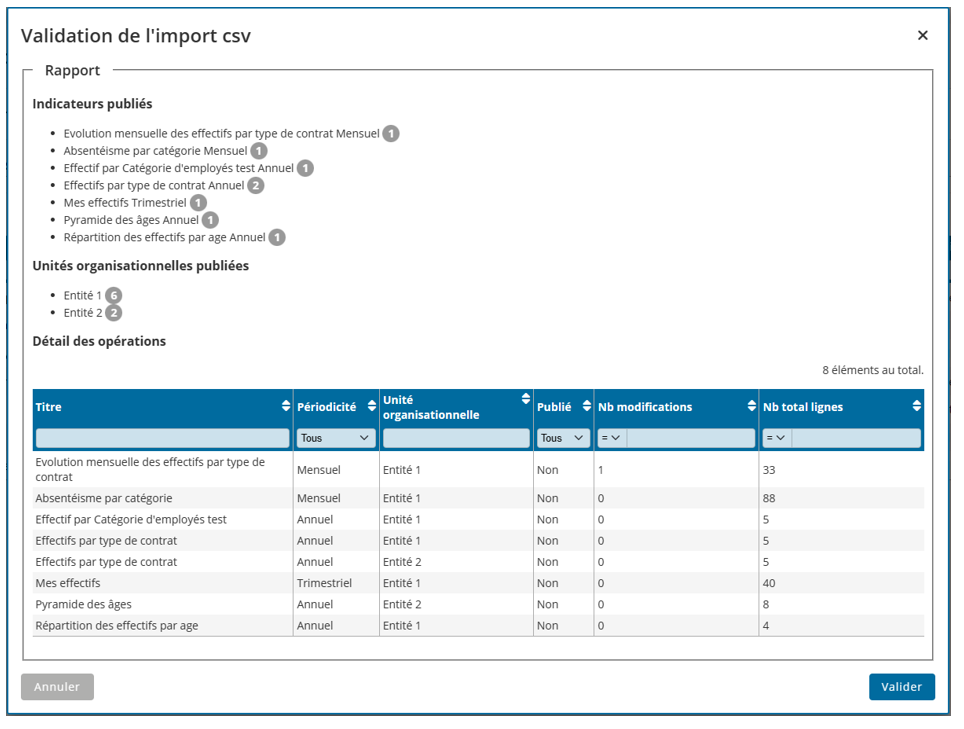Open the Nb total lignes operator dropdown
The height and width of the screenshot is (729, 964).
tap(776, 438)
